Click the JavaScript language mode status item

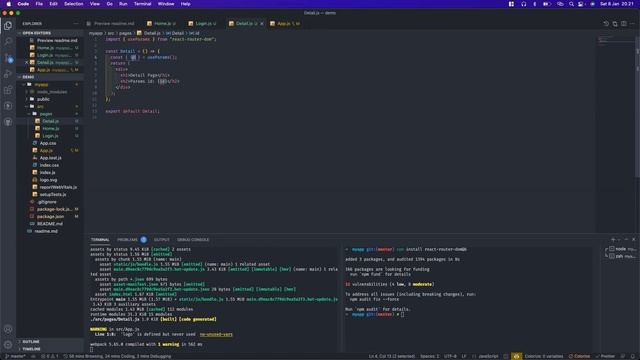[x=485, y=356]
